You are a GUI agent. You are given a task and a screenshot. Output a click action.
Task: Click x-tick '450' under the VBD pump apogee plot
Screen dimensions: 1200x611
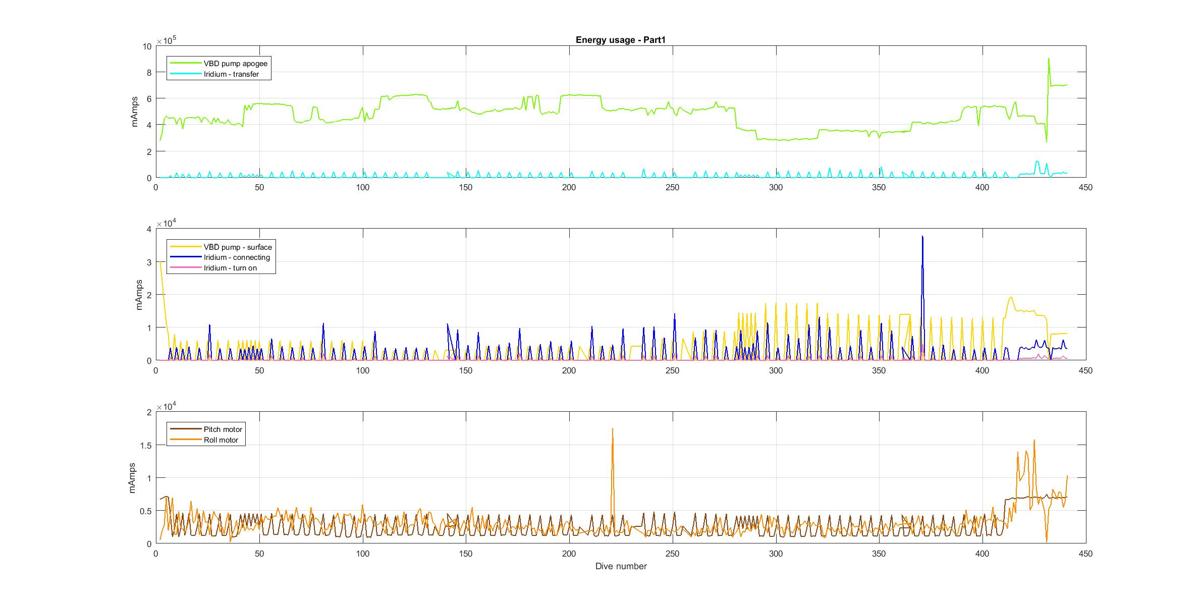[x=1085, y=187]
